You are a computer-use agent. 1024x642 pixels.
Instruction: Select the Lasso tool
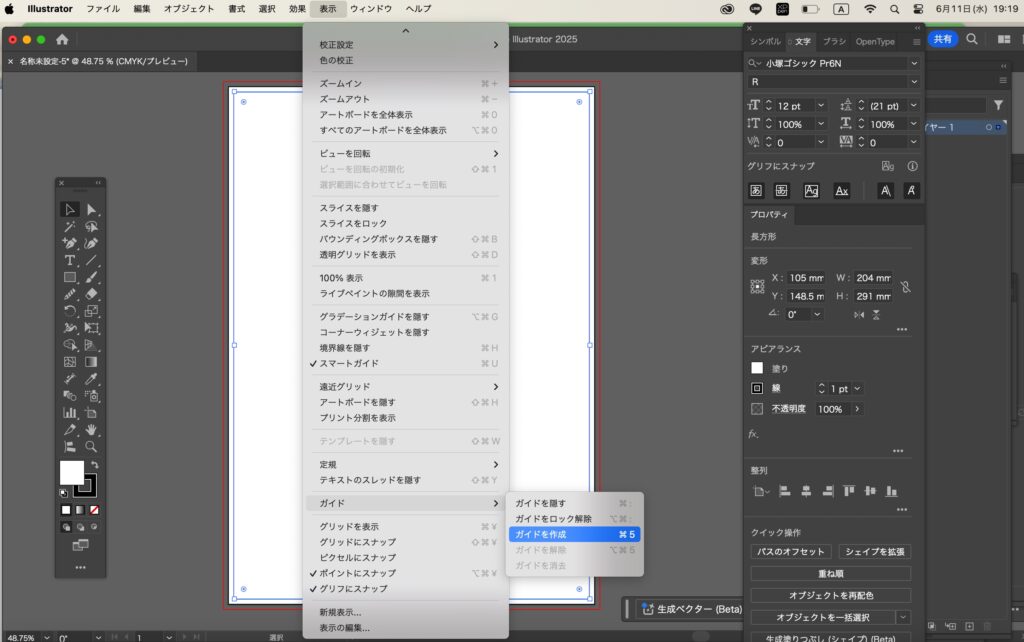tap(91, 226)
